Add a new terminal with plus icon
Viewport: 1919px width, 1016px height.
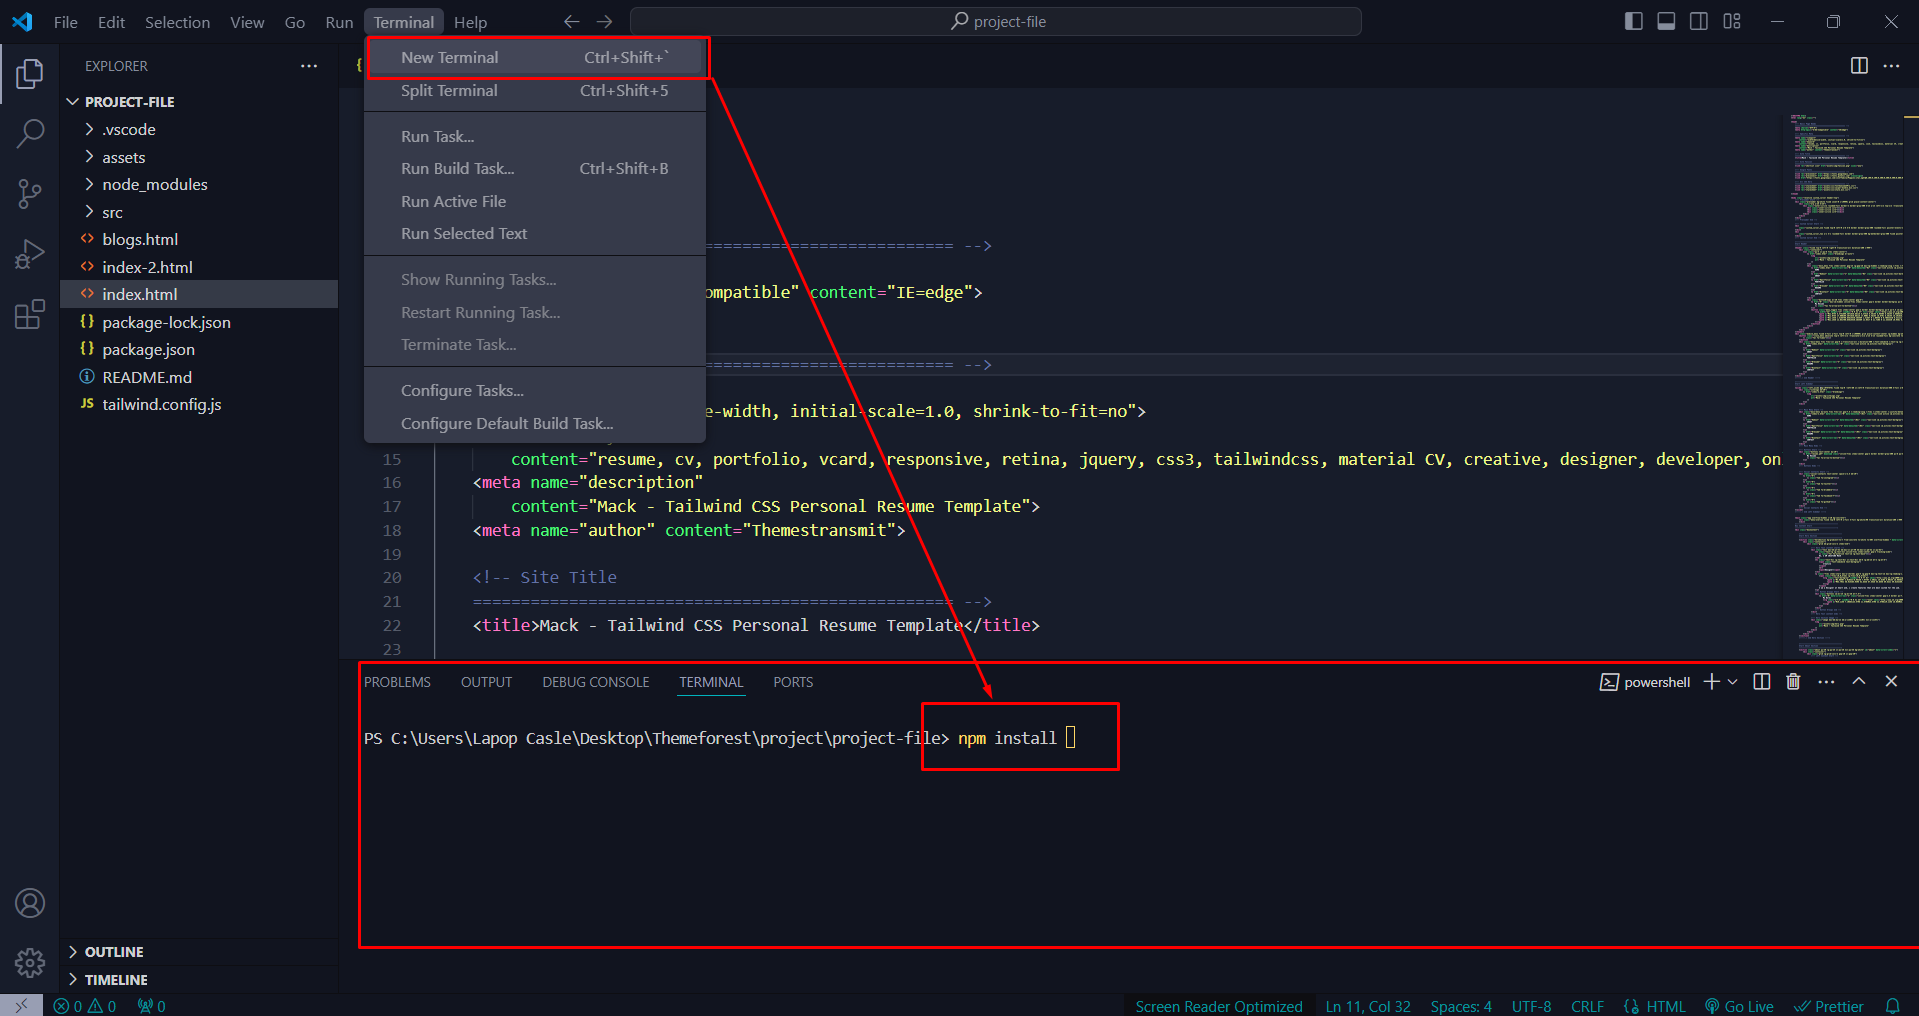[1711, 681]
